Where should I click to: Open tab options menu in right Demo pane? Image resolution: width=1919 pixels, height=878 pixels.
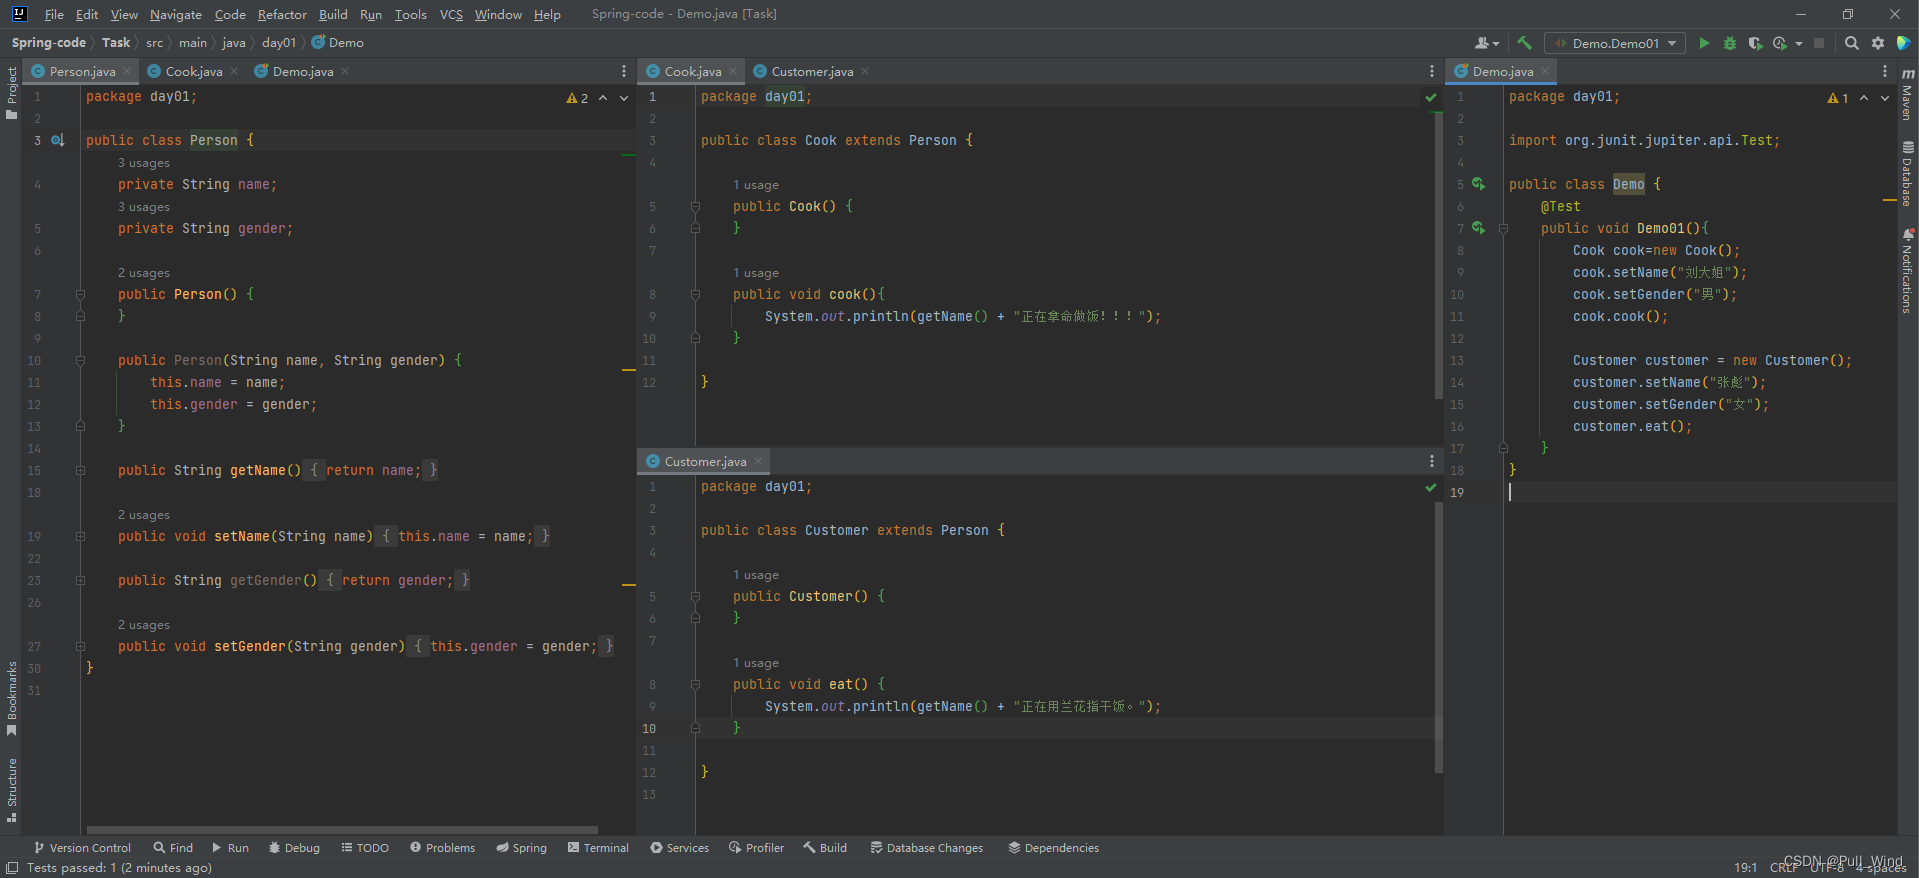click(x=1885, y=71)
